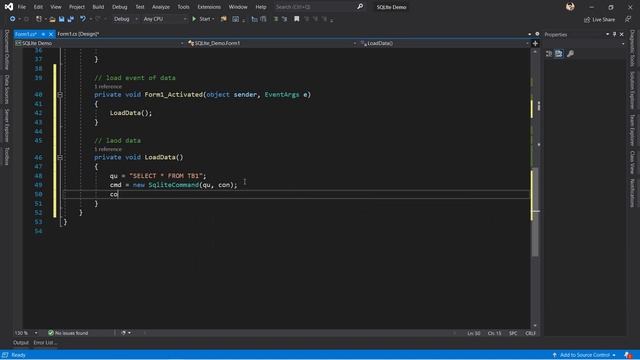
Task: Click the CRLF line ending indicator
Action: point(531,333)
